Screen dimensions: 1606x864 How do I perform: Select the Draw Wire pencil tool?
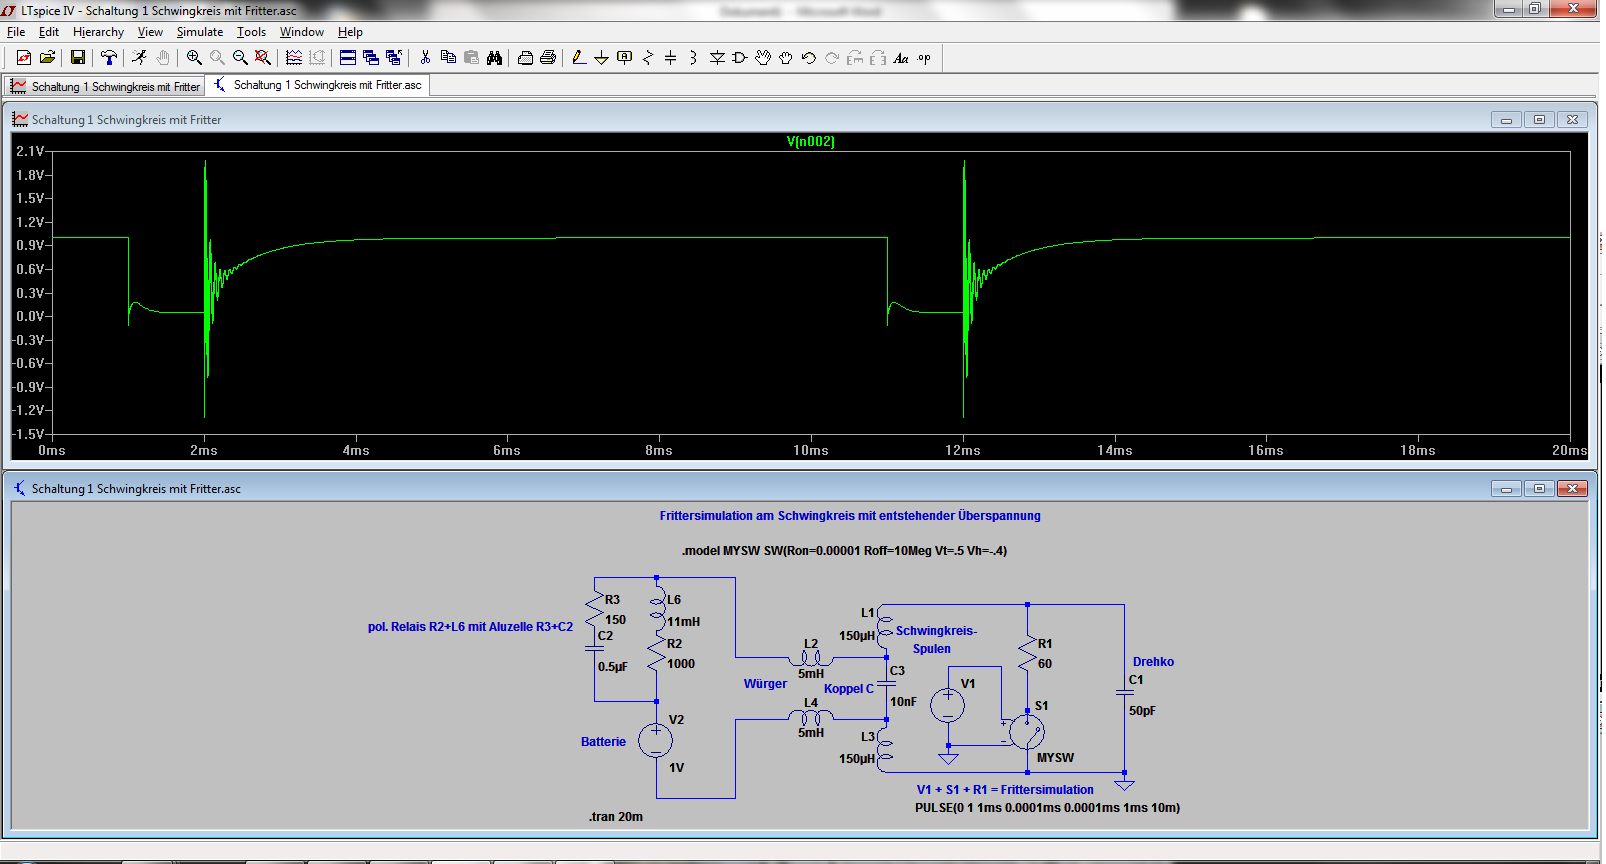(579, 58)
